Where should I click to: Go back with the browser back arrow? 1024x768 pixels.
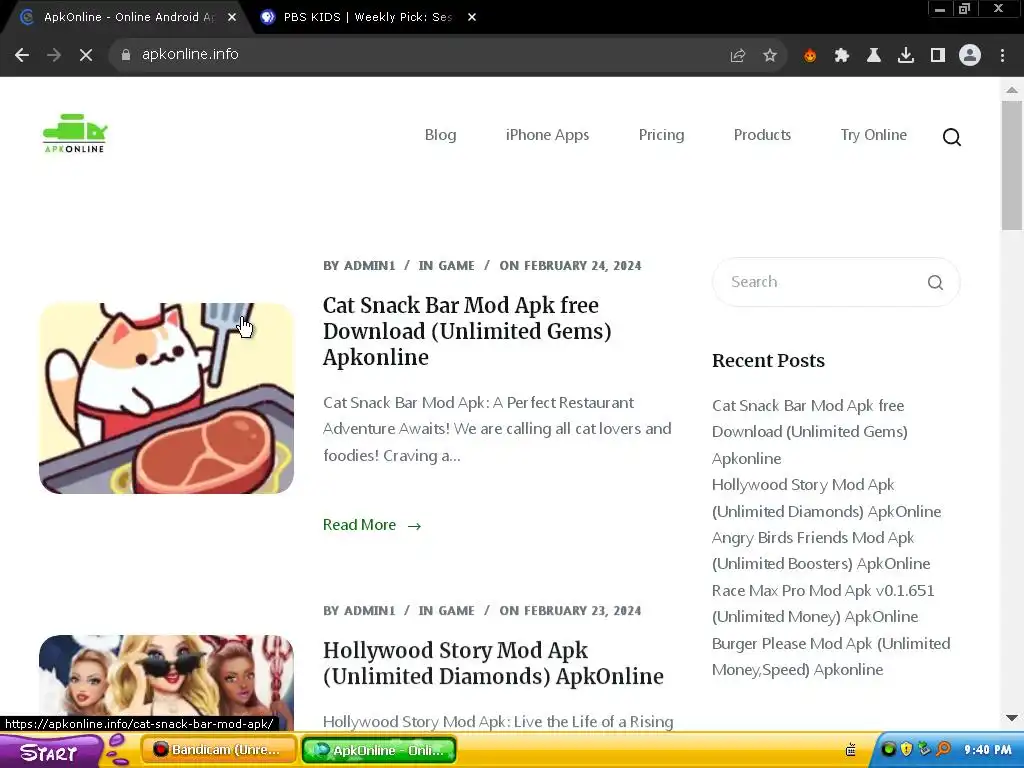(22, 55)
